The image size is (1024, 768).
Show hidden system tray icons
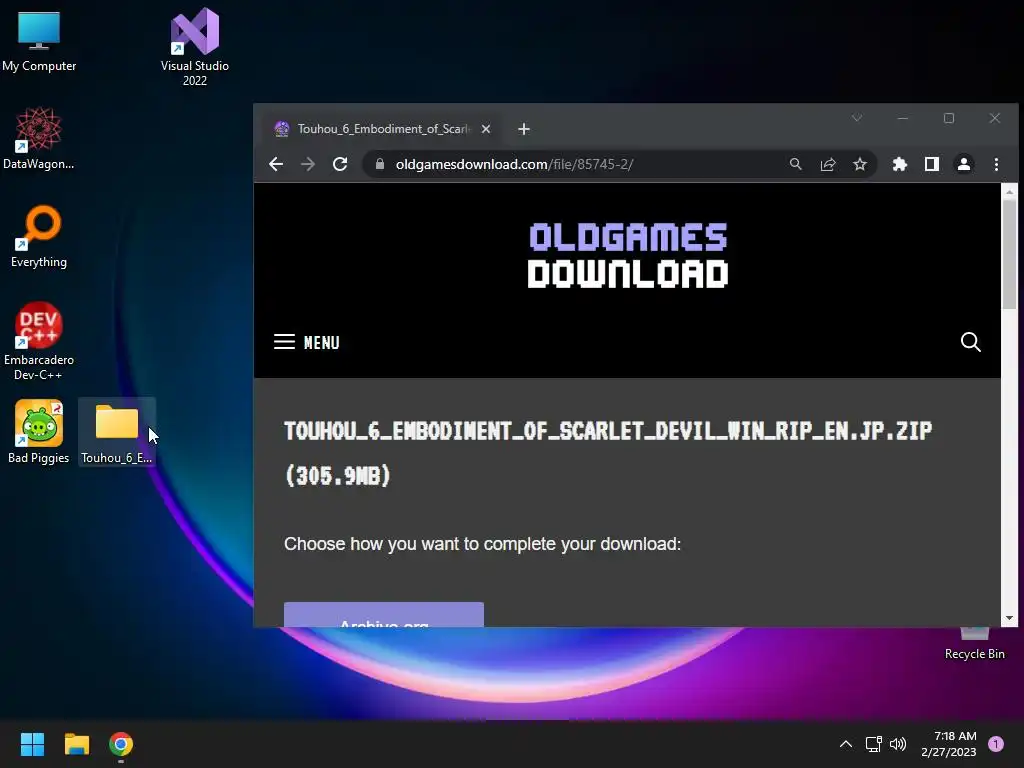coord(845,744)
